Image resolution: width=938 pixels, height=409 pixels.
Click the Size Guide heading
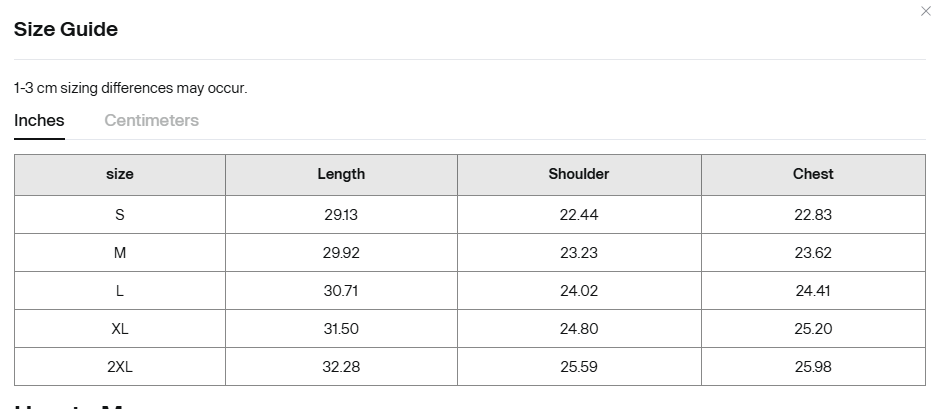tap(66, 29)
